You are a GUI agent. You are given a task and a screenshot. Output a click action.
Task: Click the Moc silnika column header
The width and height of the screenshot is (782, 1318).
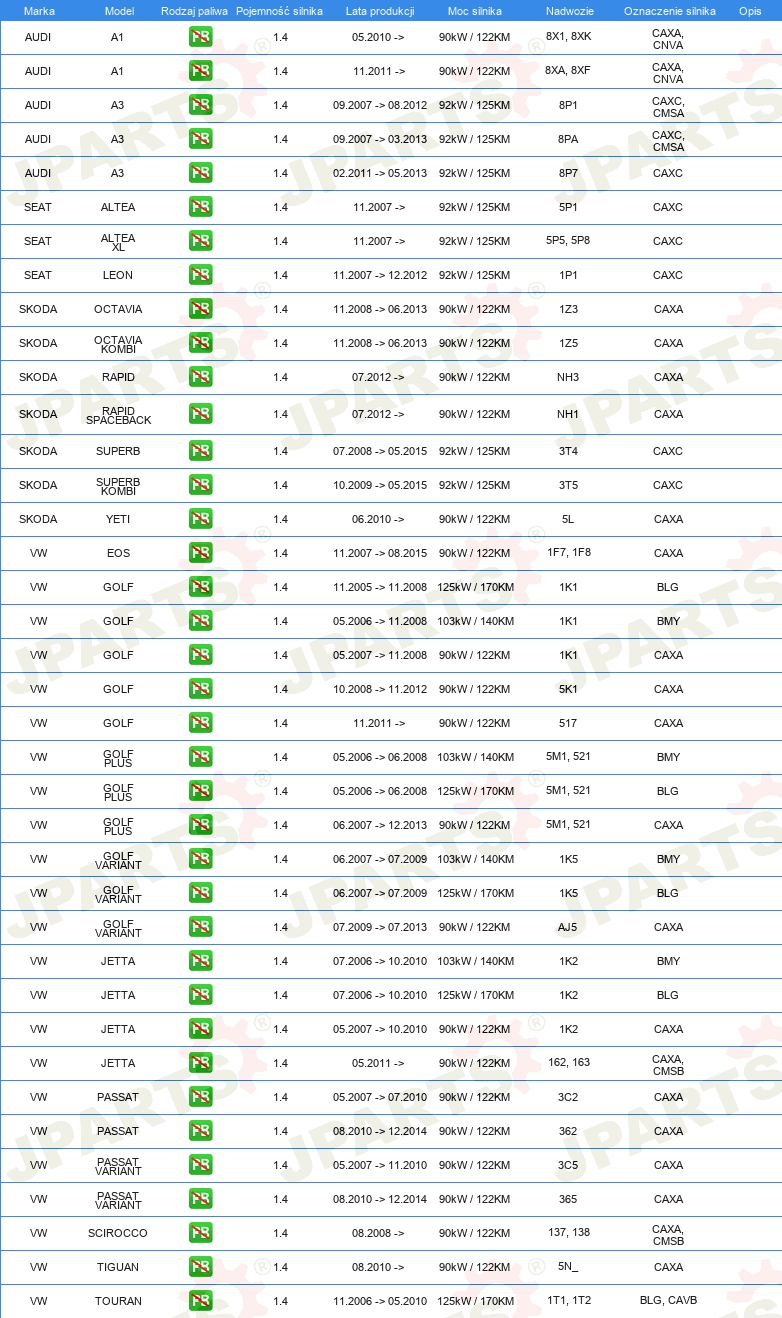[x=475, y=11]
